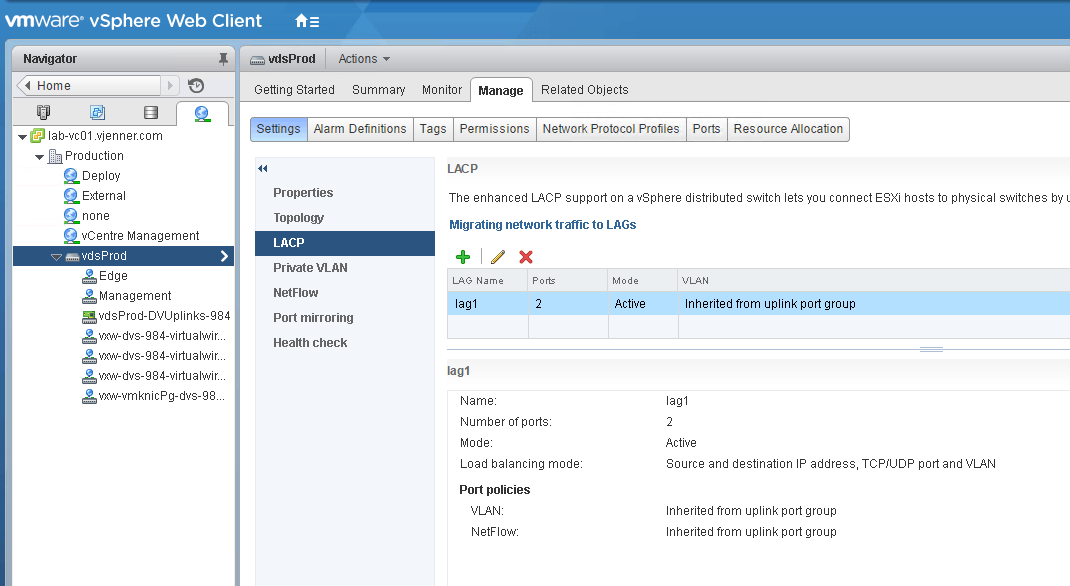This screenshot has height=586, width=1070.
Task: Click the Edge port group icon
Action: tap(89, 276)
